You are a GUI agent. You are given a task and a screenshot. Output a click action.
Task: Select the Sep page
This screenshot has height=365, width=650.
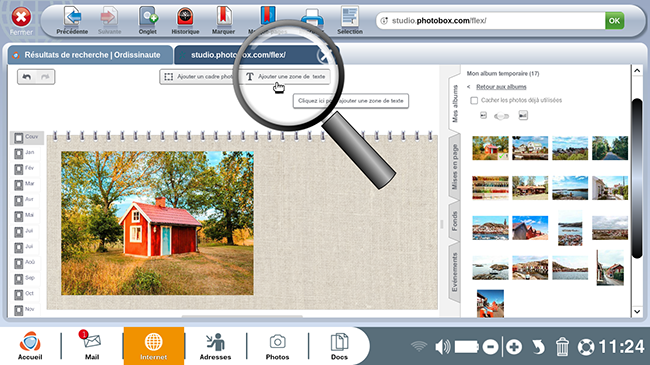[x=25, y=278]
